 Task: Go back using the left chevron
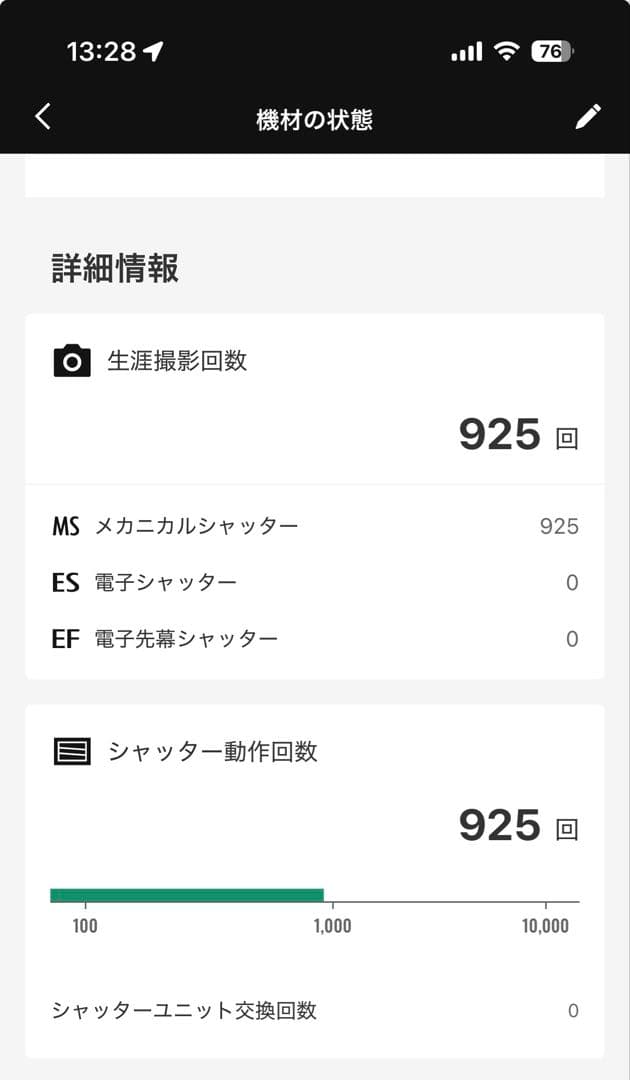(42, 116)
